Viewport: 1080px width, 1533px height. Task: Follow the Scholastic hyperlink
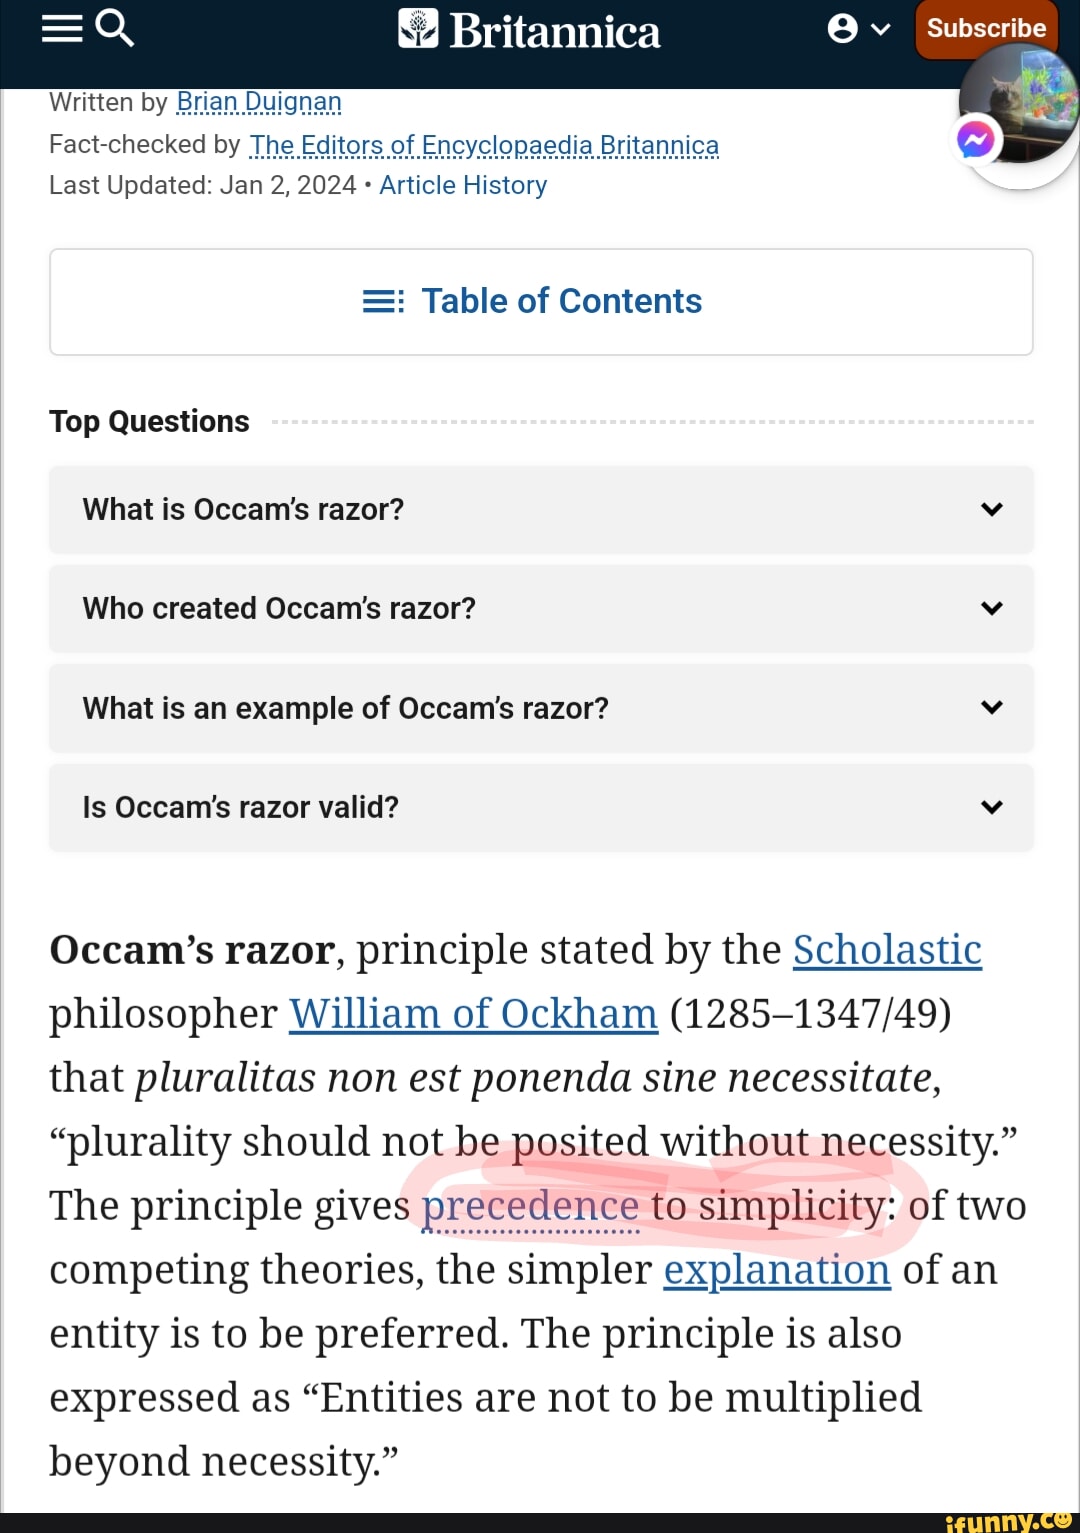pos(886,949)
